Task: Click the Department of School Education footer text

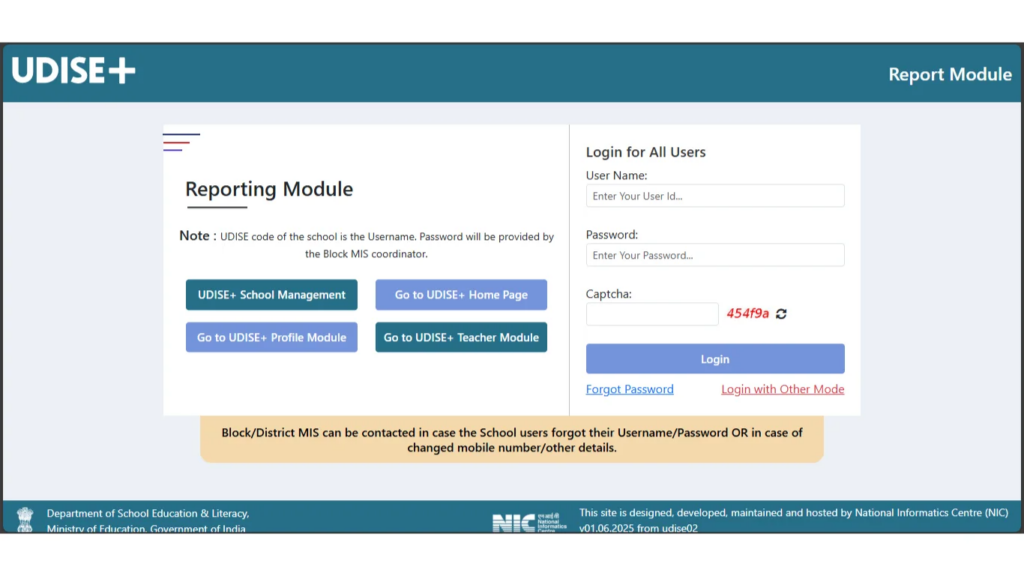Action: [146, 519]
